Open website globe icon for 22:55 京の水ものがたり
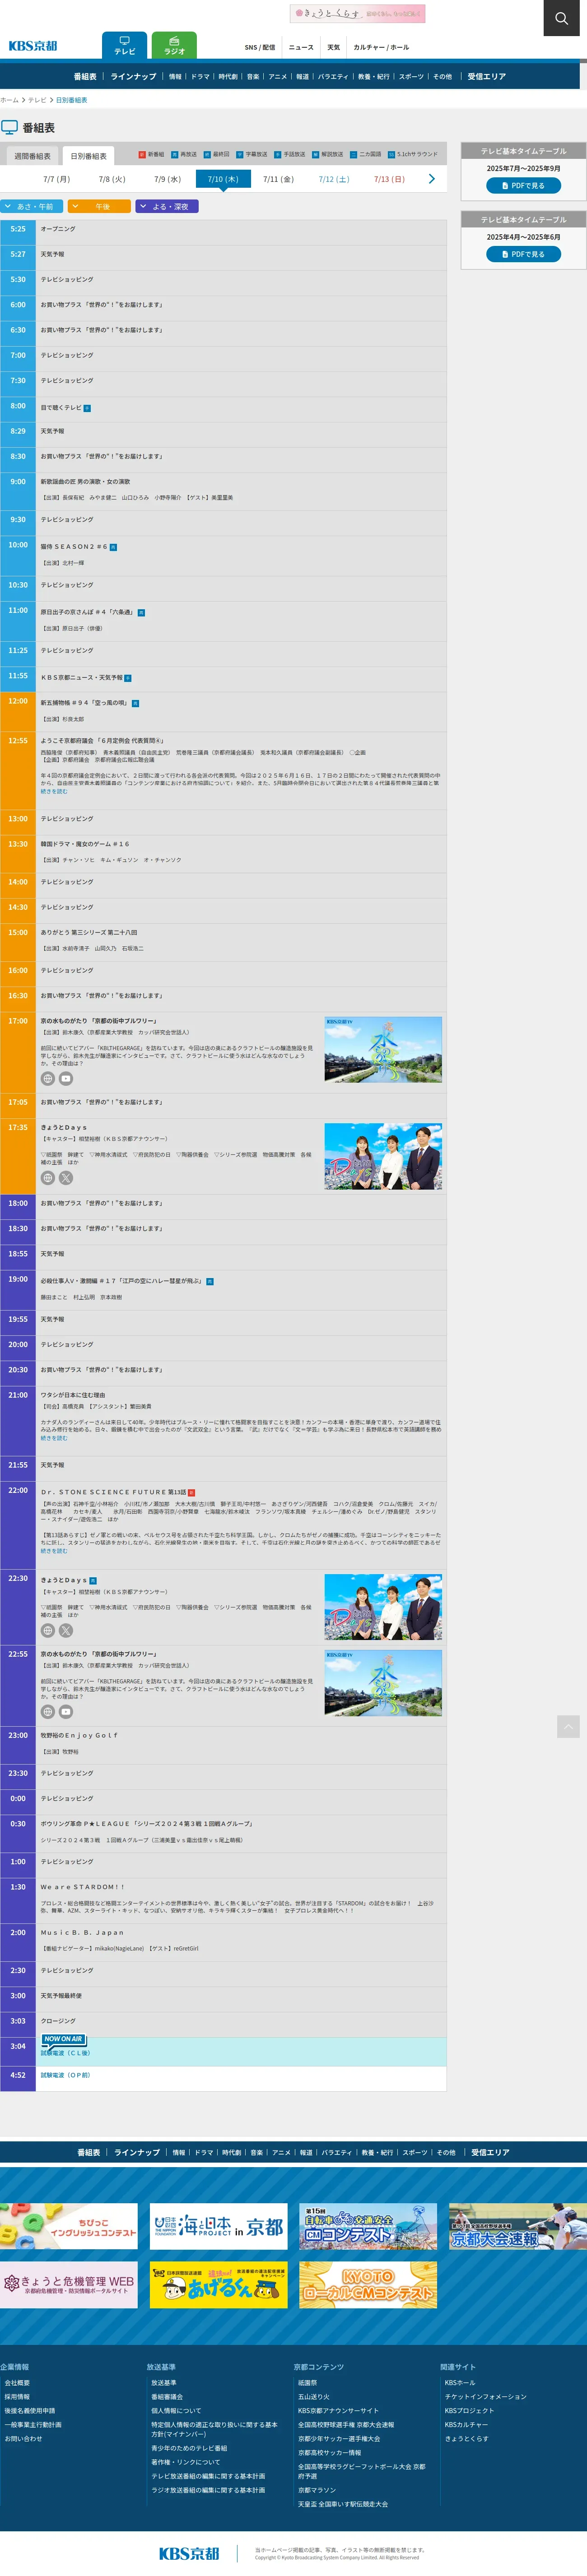 tap(47, 1712)
